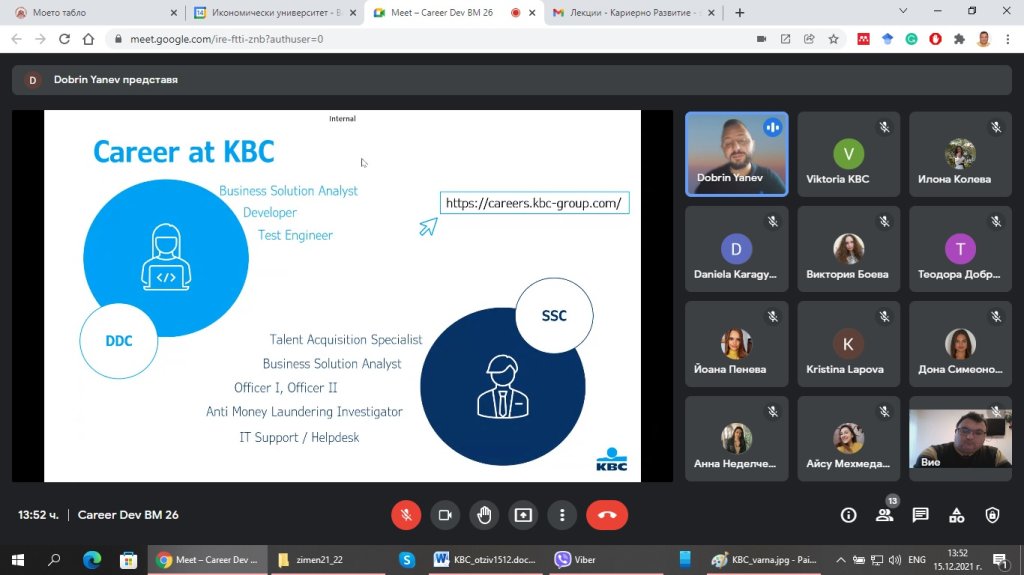Open the Opera-style red extension icon
The width and height of the screenshot is (1024, 575).
[935, 39]
